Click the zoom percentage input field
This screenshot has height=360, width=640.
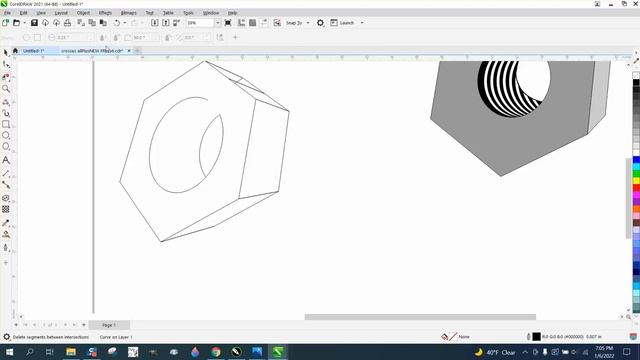(x=200, y=23)
